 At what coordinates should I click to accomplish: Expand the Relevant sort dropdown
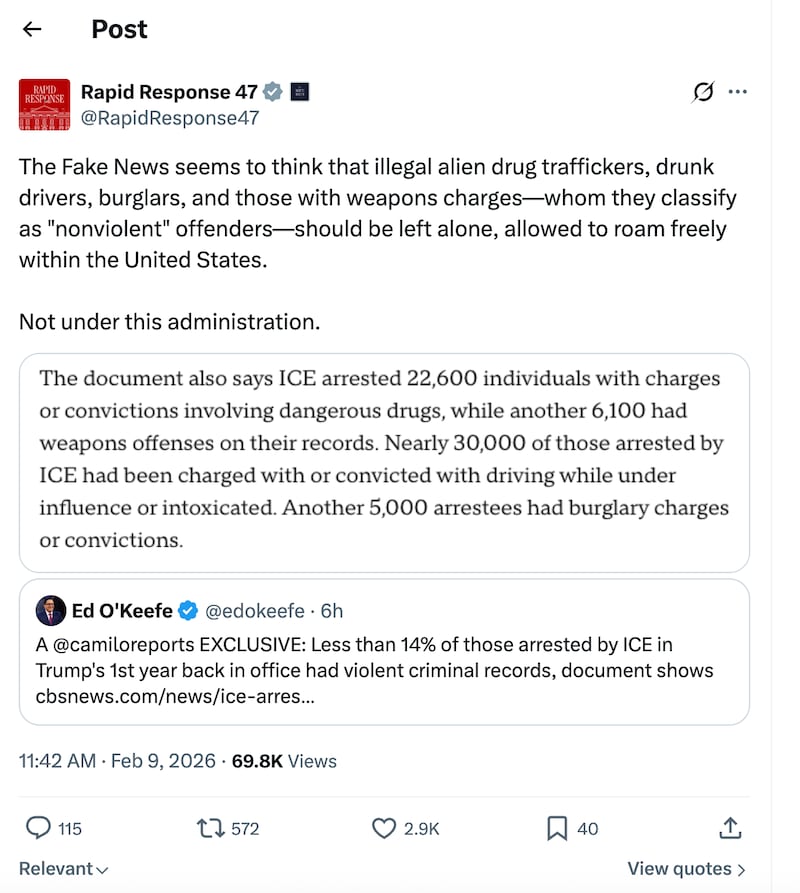(x=64, y=869)
